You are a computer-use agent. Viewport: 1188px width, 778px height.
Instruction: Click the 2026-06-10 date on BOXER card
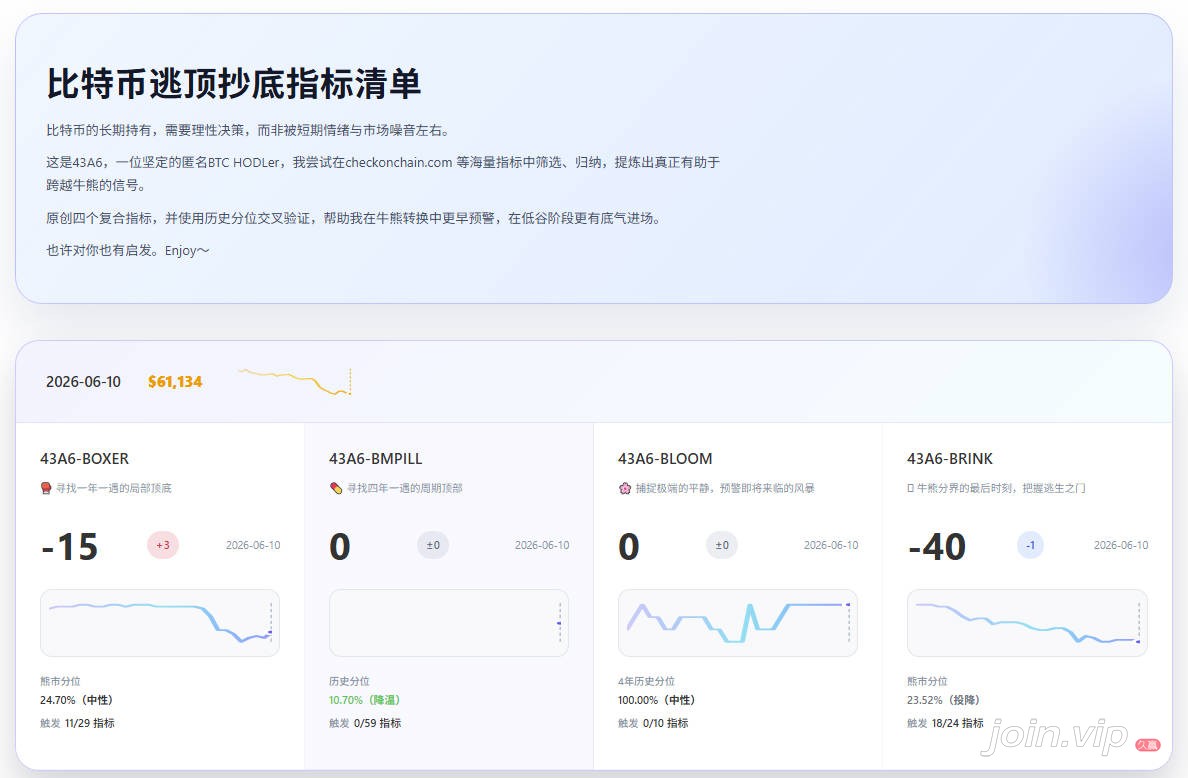point(253,545)
